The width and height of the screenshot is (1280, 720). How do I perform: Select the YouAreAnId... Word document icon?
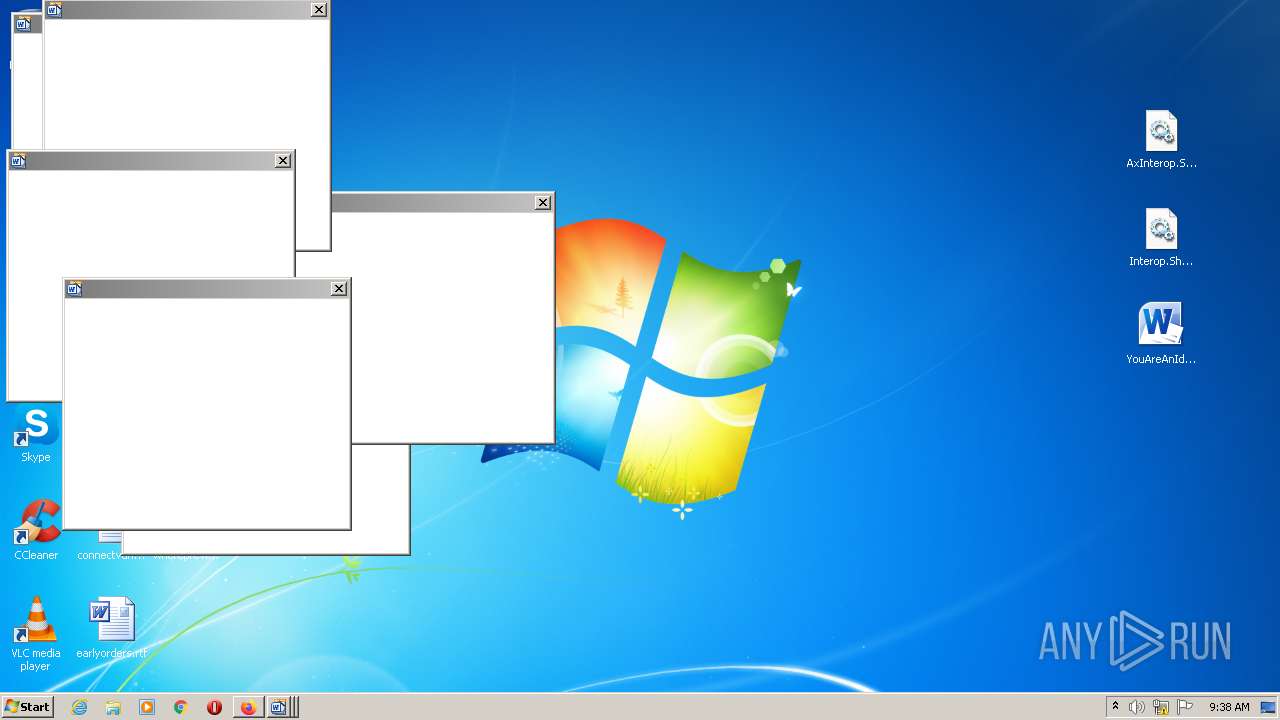[x=1161, y=334]
